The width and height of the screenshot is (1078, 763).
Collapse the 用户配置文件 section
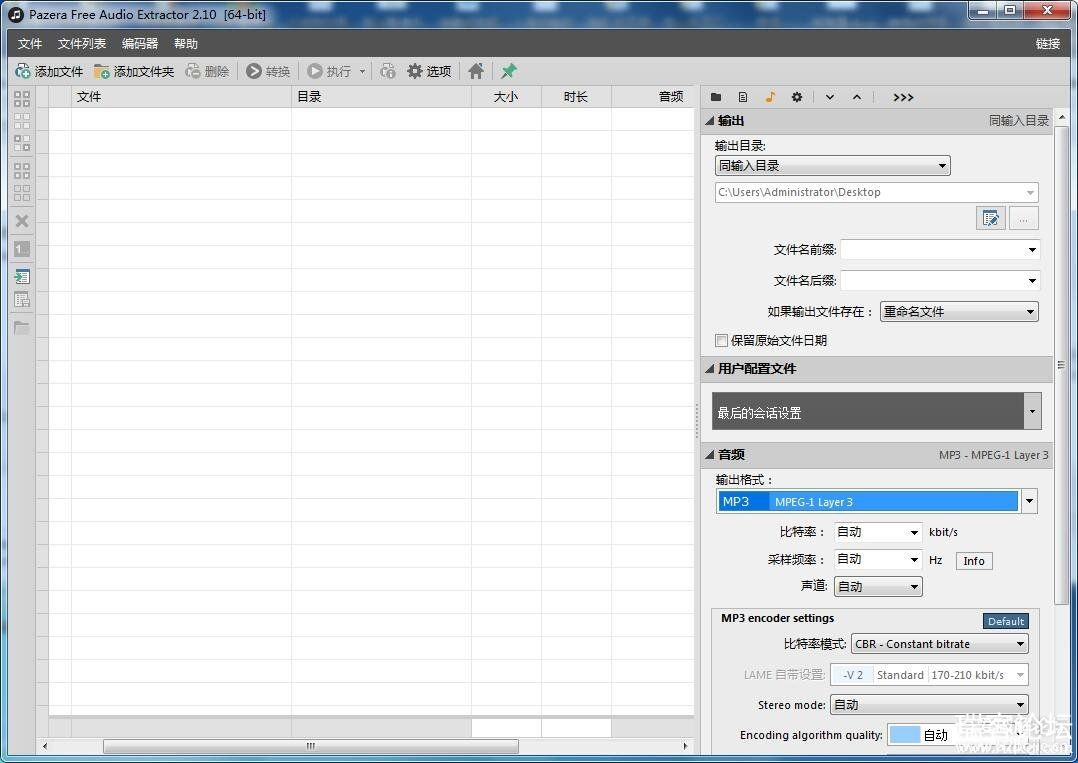(710, 368)
